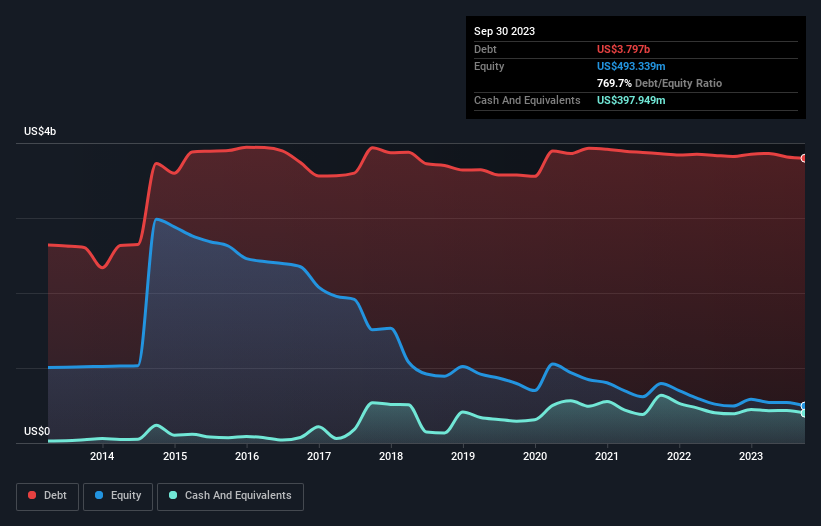Select the 2021 x-axis label

[607, 456]
